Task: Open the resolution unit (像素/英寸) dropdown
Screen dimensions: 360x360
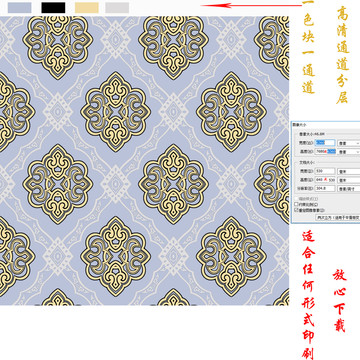Action: [x=349, y=189]
